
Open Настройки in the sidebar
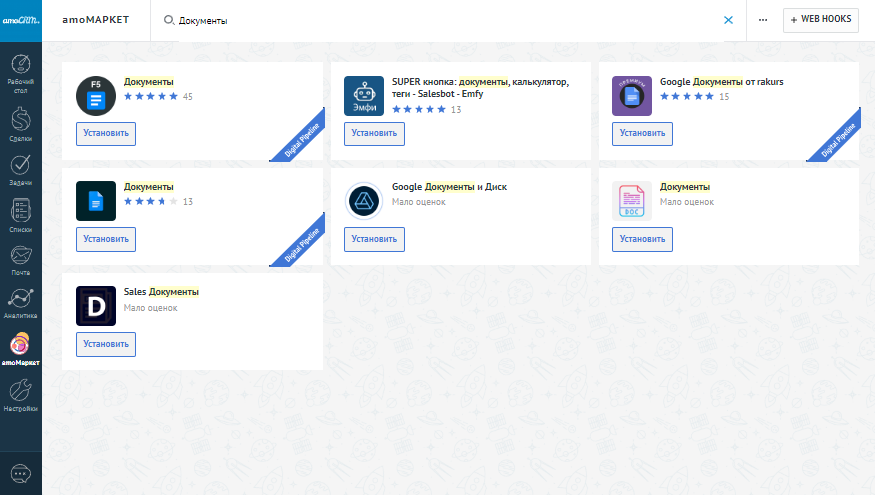(x=20, y=395)
